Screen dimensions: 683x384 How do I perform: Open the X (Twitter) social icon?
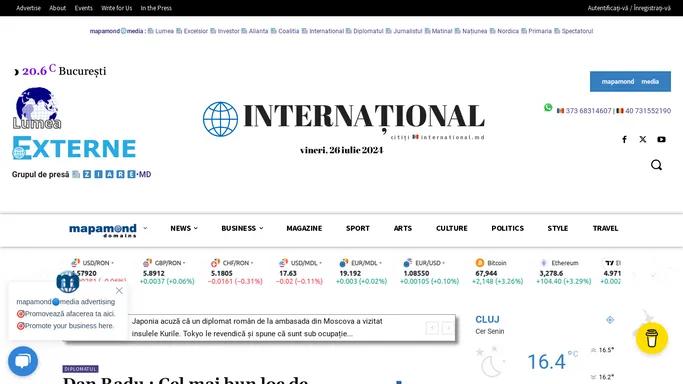(x=643, y=139)
